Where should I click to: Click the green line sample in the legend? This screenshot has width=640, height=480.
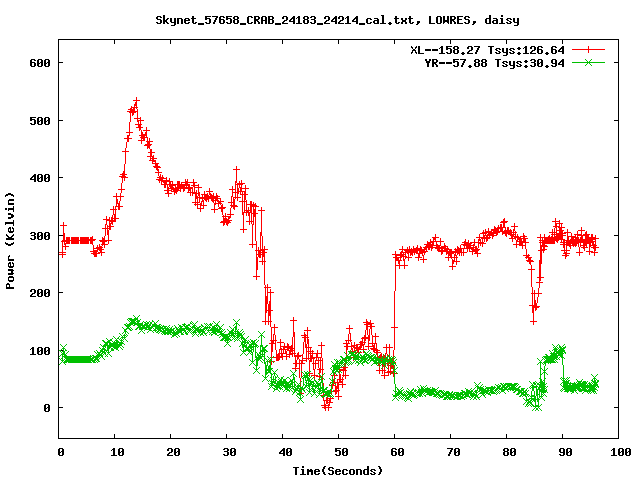588,62
